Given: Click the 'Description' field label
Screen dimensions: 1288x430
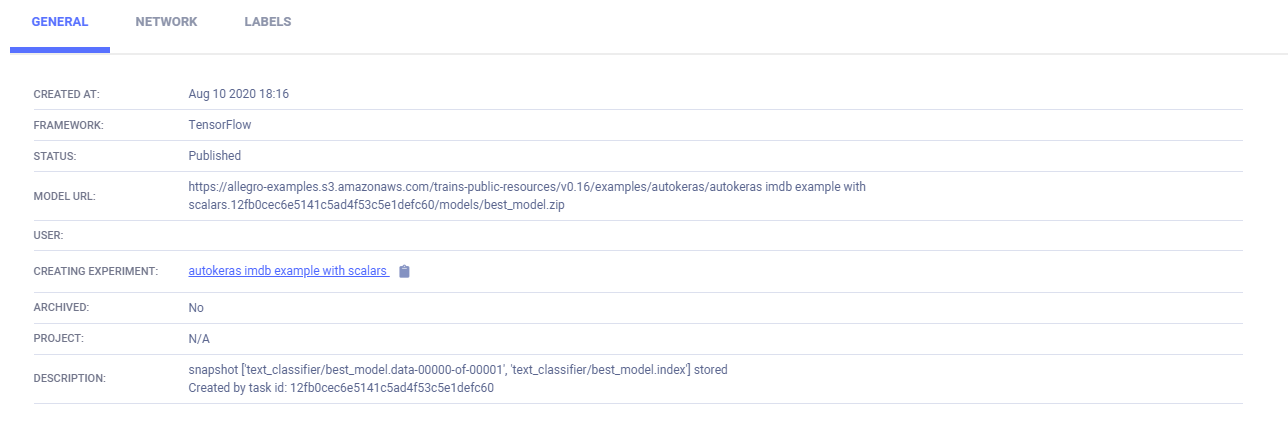Looking at the screenshot, I should point(69,379).
